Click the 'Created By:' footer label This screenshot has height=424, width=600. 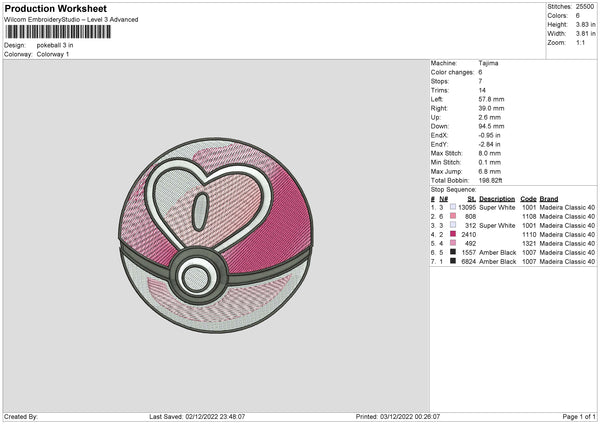[21, 416]
